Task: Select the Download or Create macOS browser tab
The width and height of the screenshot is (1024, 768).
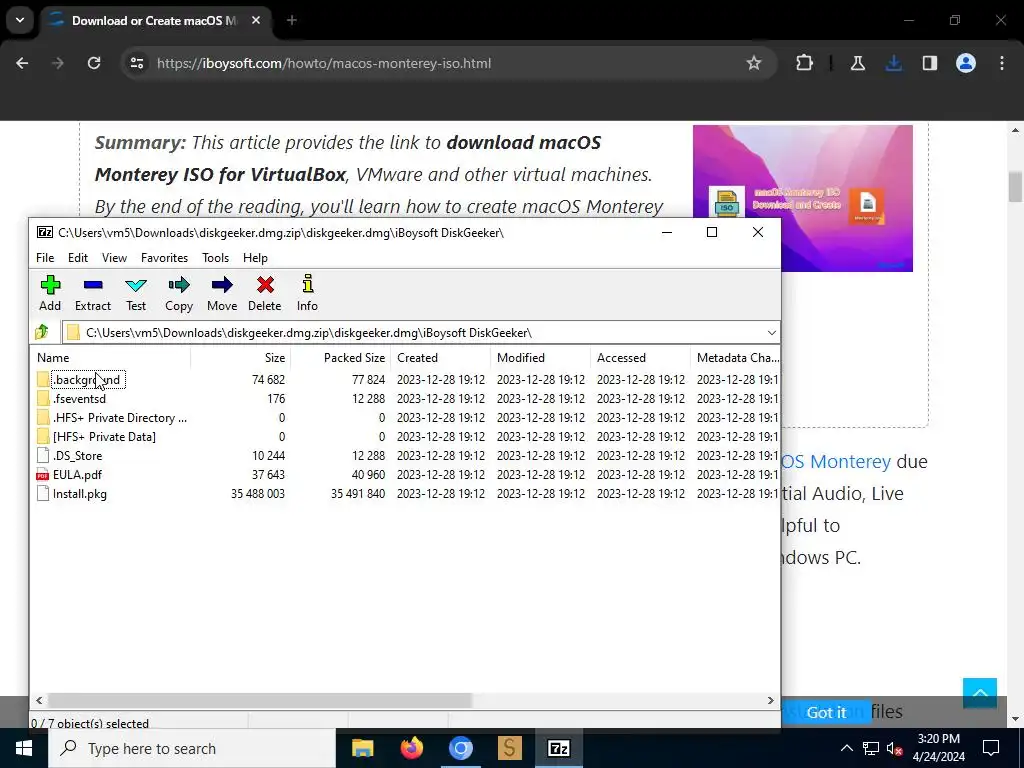Action: (x=155, y=20)
